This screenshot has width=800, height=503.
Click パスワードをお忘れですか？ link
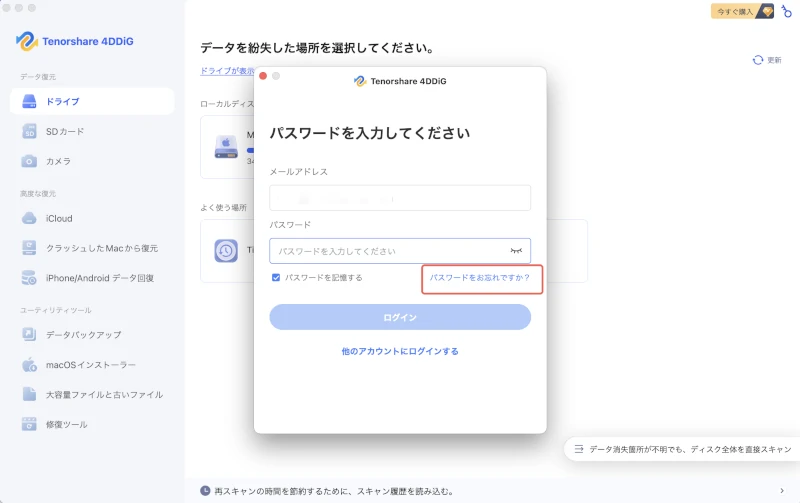pos(480,278)
